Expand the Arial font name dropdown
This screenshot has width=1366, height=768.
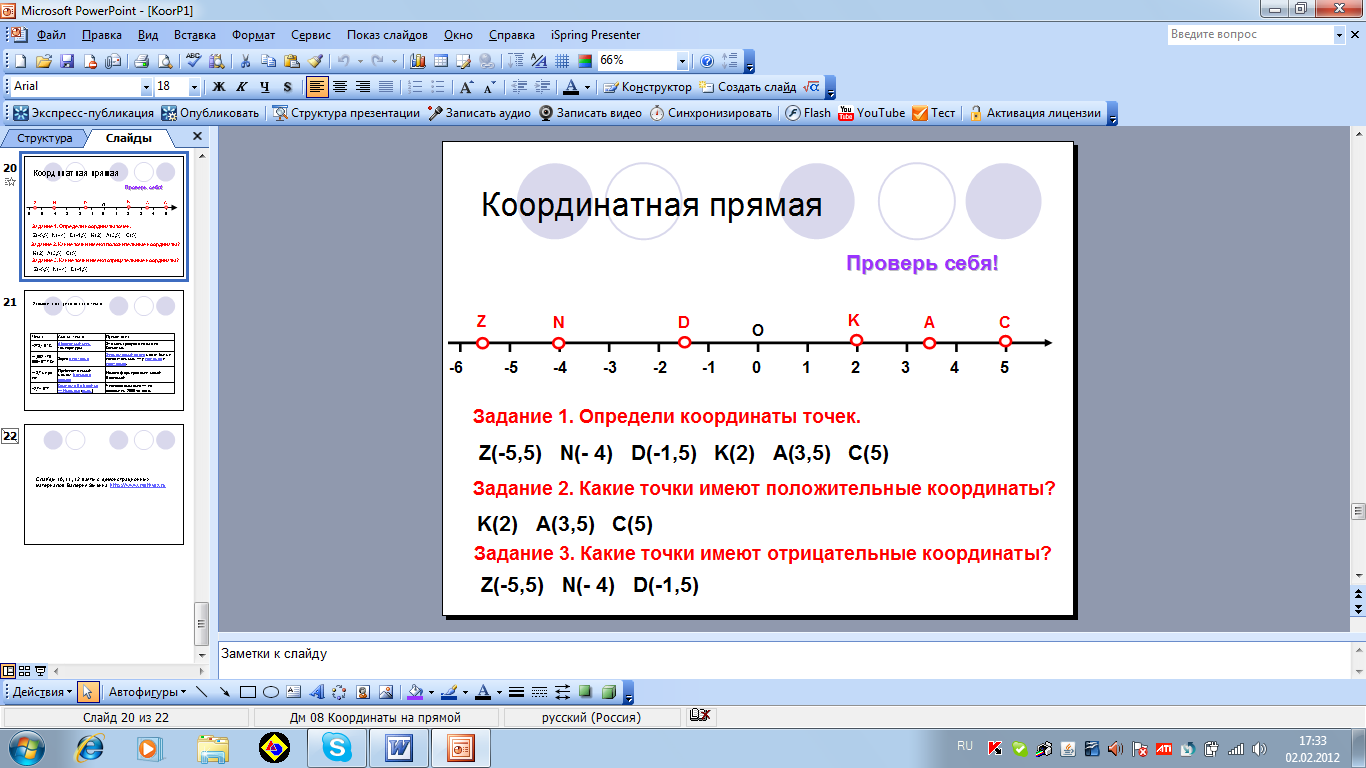147,87
